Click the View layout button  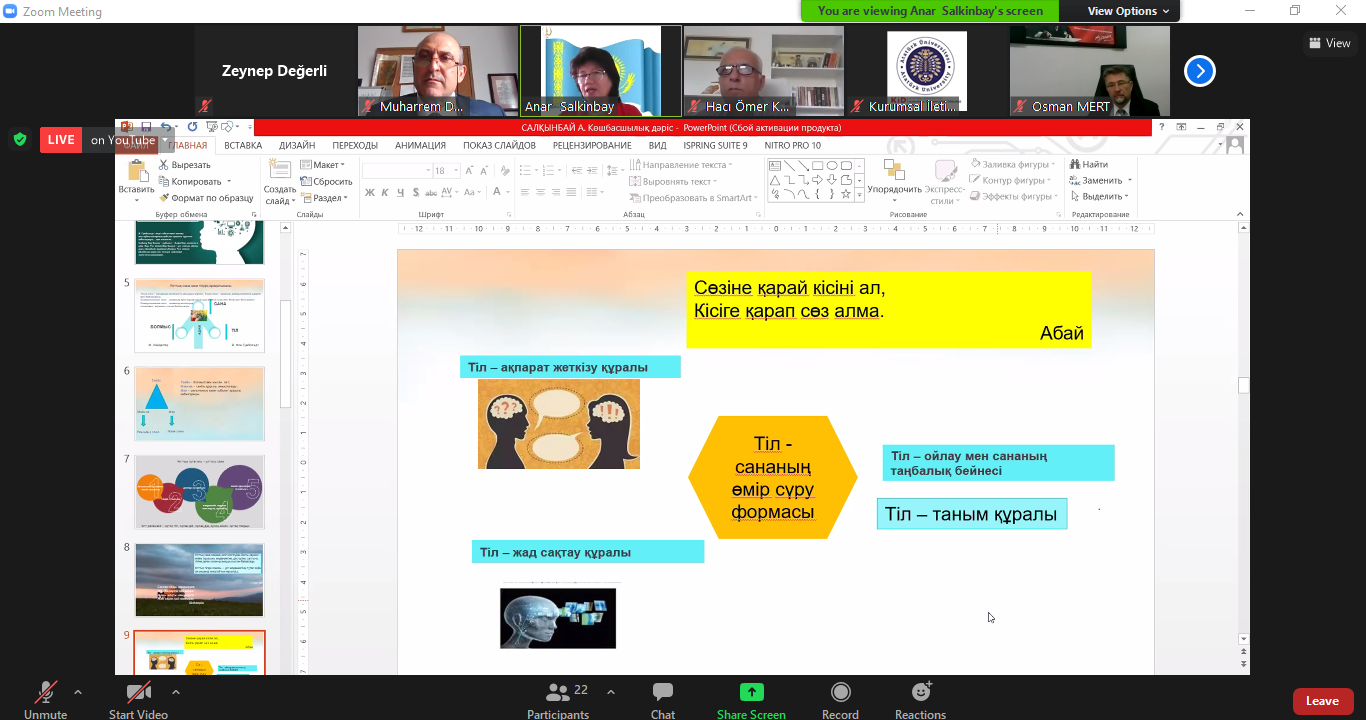coord(1329,43)
